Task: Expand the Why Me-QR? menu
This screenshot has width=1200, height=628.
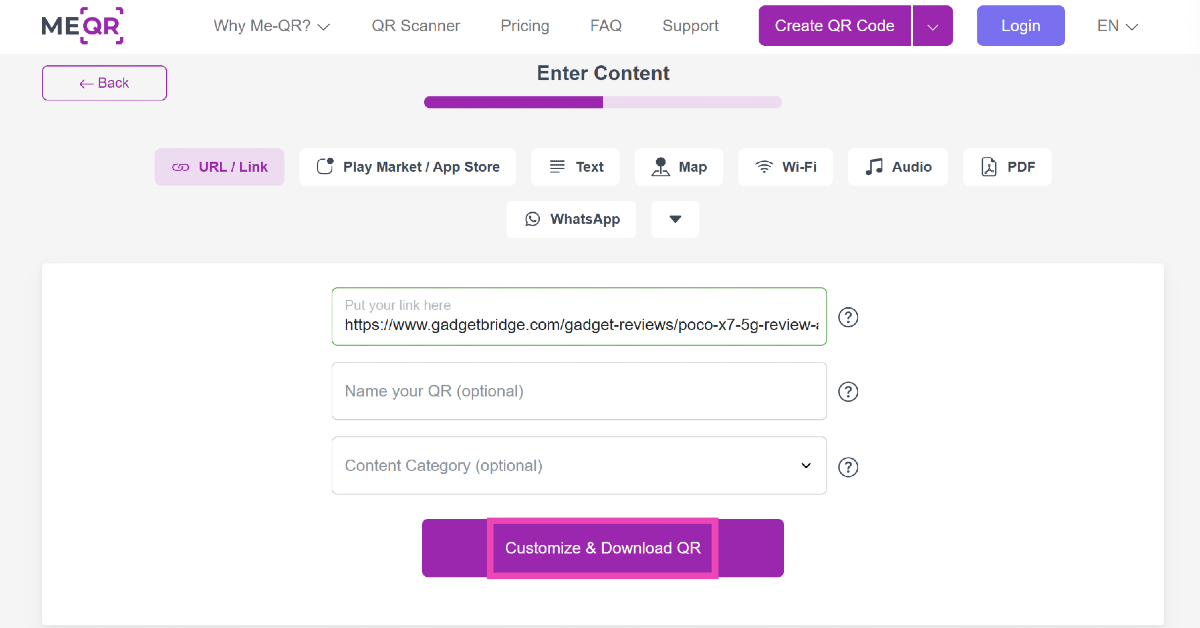Action: (271, 26)
